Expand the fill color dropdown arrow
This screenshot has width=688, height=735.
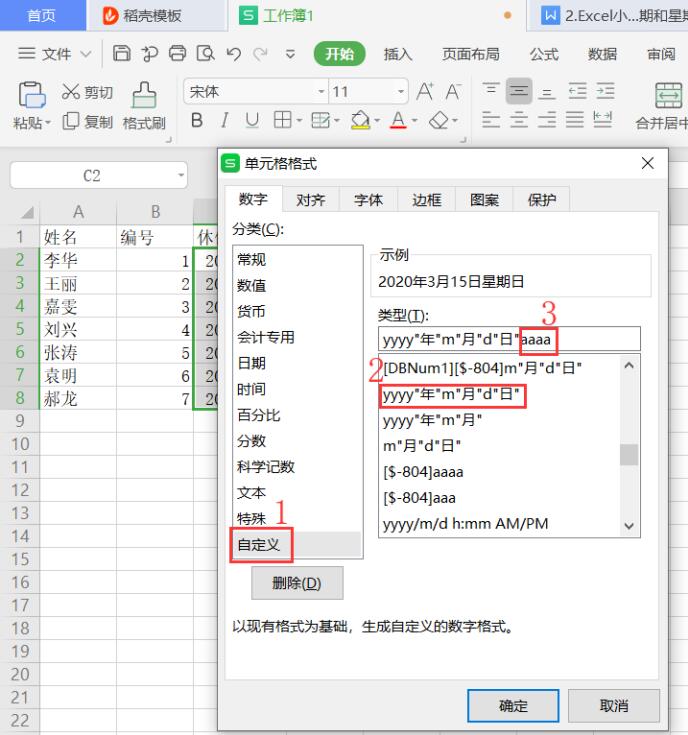(x=377, y=121)
